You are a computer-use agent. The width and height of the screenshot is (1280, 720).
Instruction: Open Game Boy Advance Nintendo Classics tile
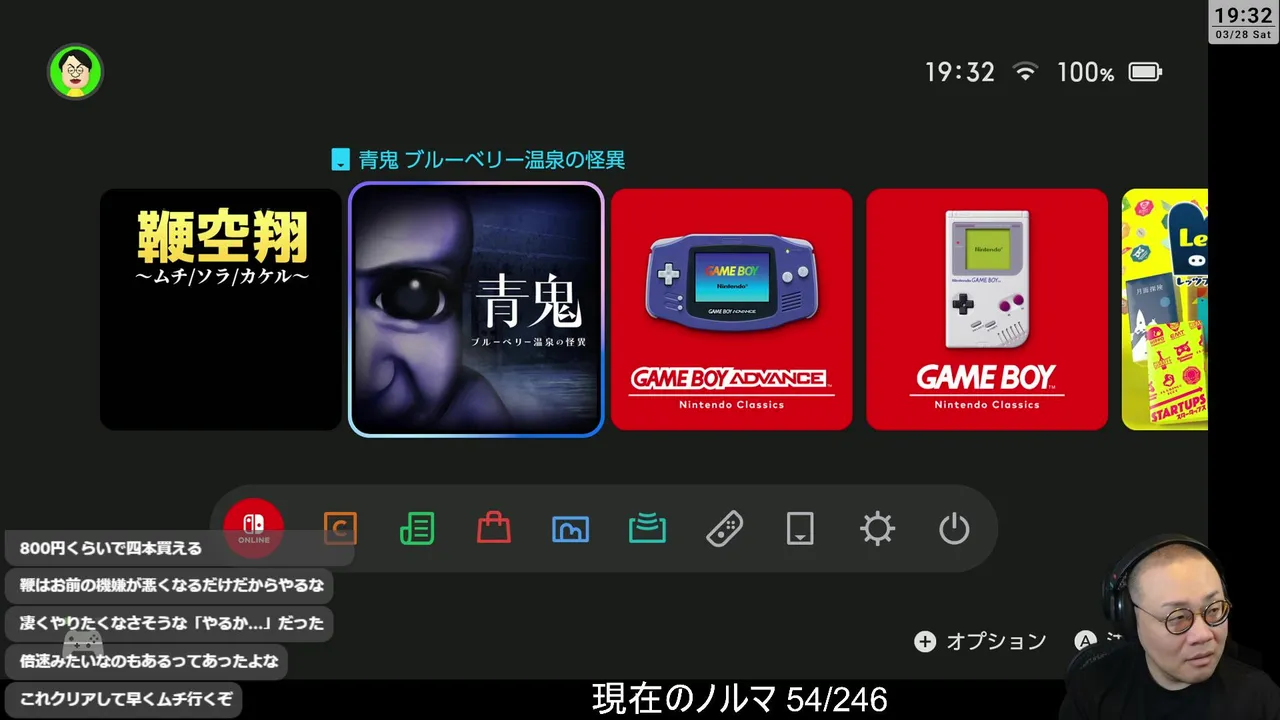tap(732, 309)
